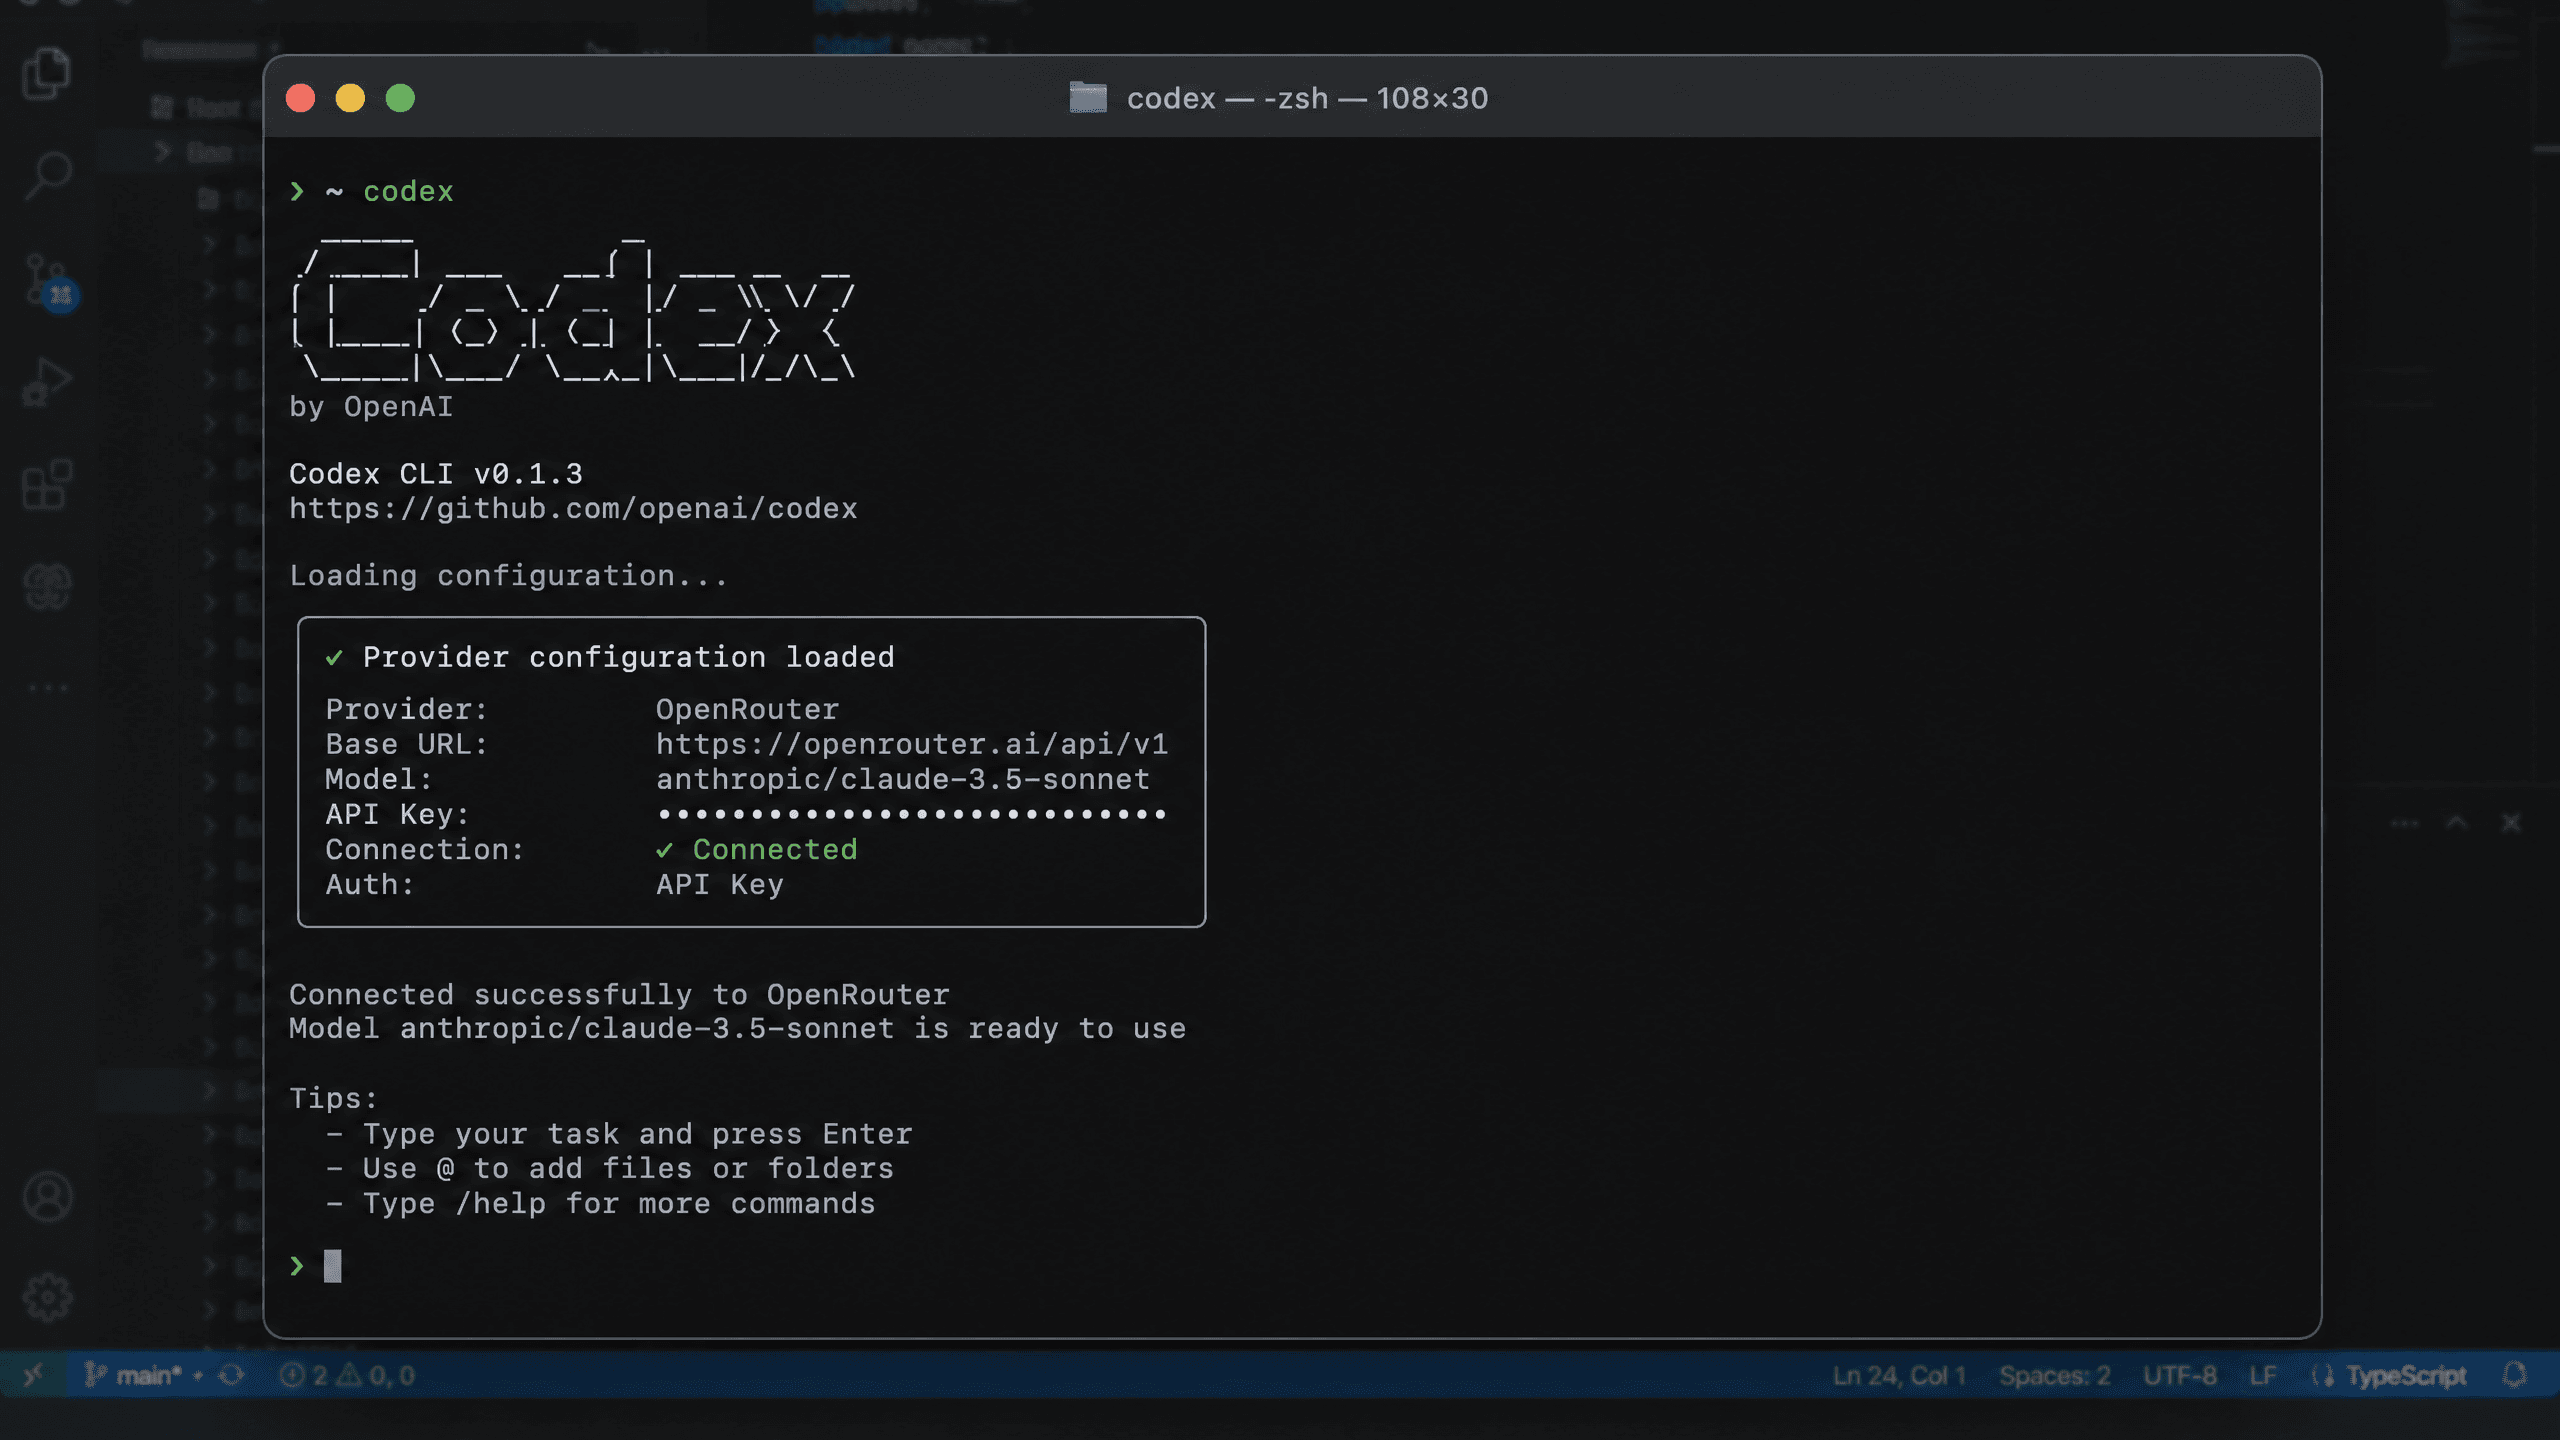Click the terminal's green zoom button
Image resolution: width=2560 pixels, height=1440 pixels.
point(400,98)
